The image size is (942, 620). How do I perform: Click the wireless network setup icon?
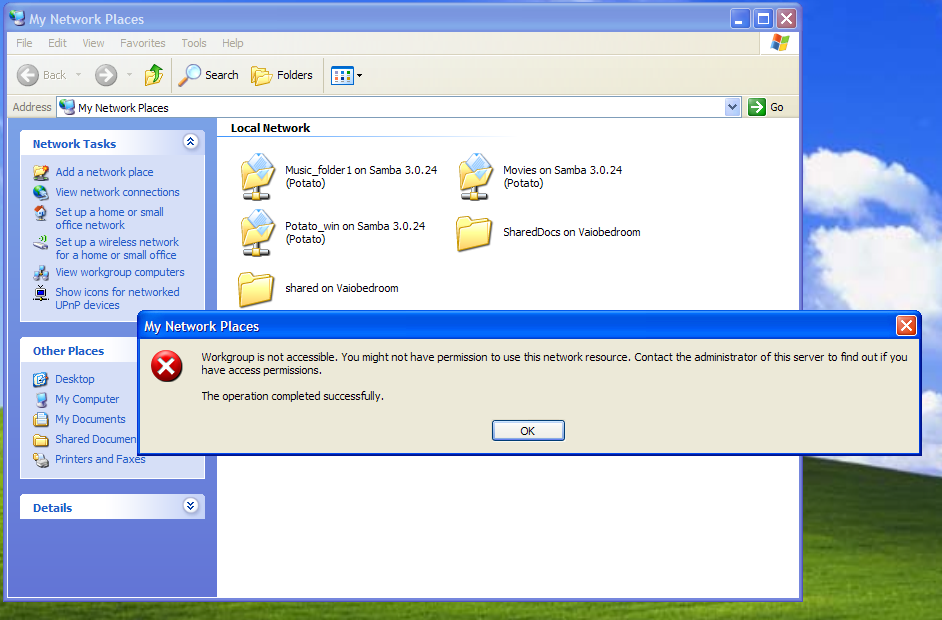41,243
